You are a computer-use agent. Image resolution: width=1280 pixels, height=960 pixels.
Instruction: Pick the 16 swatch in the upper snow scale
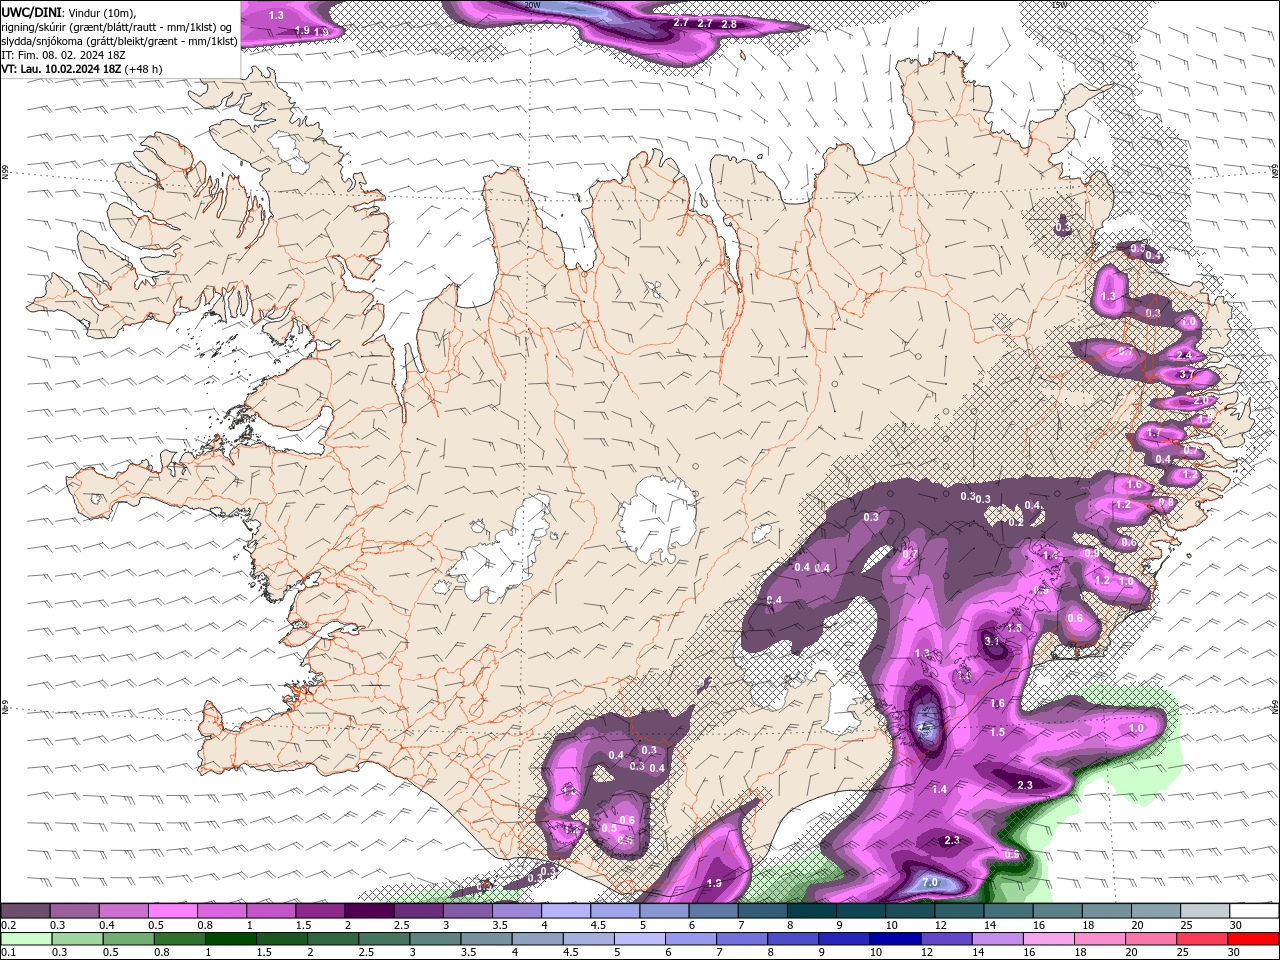[x=1057, y=911]
